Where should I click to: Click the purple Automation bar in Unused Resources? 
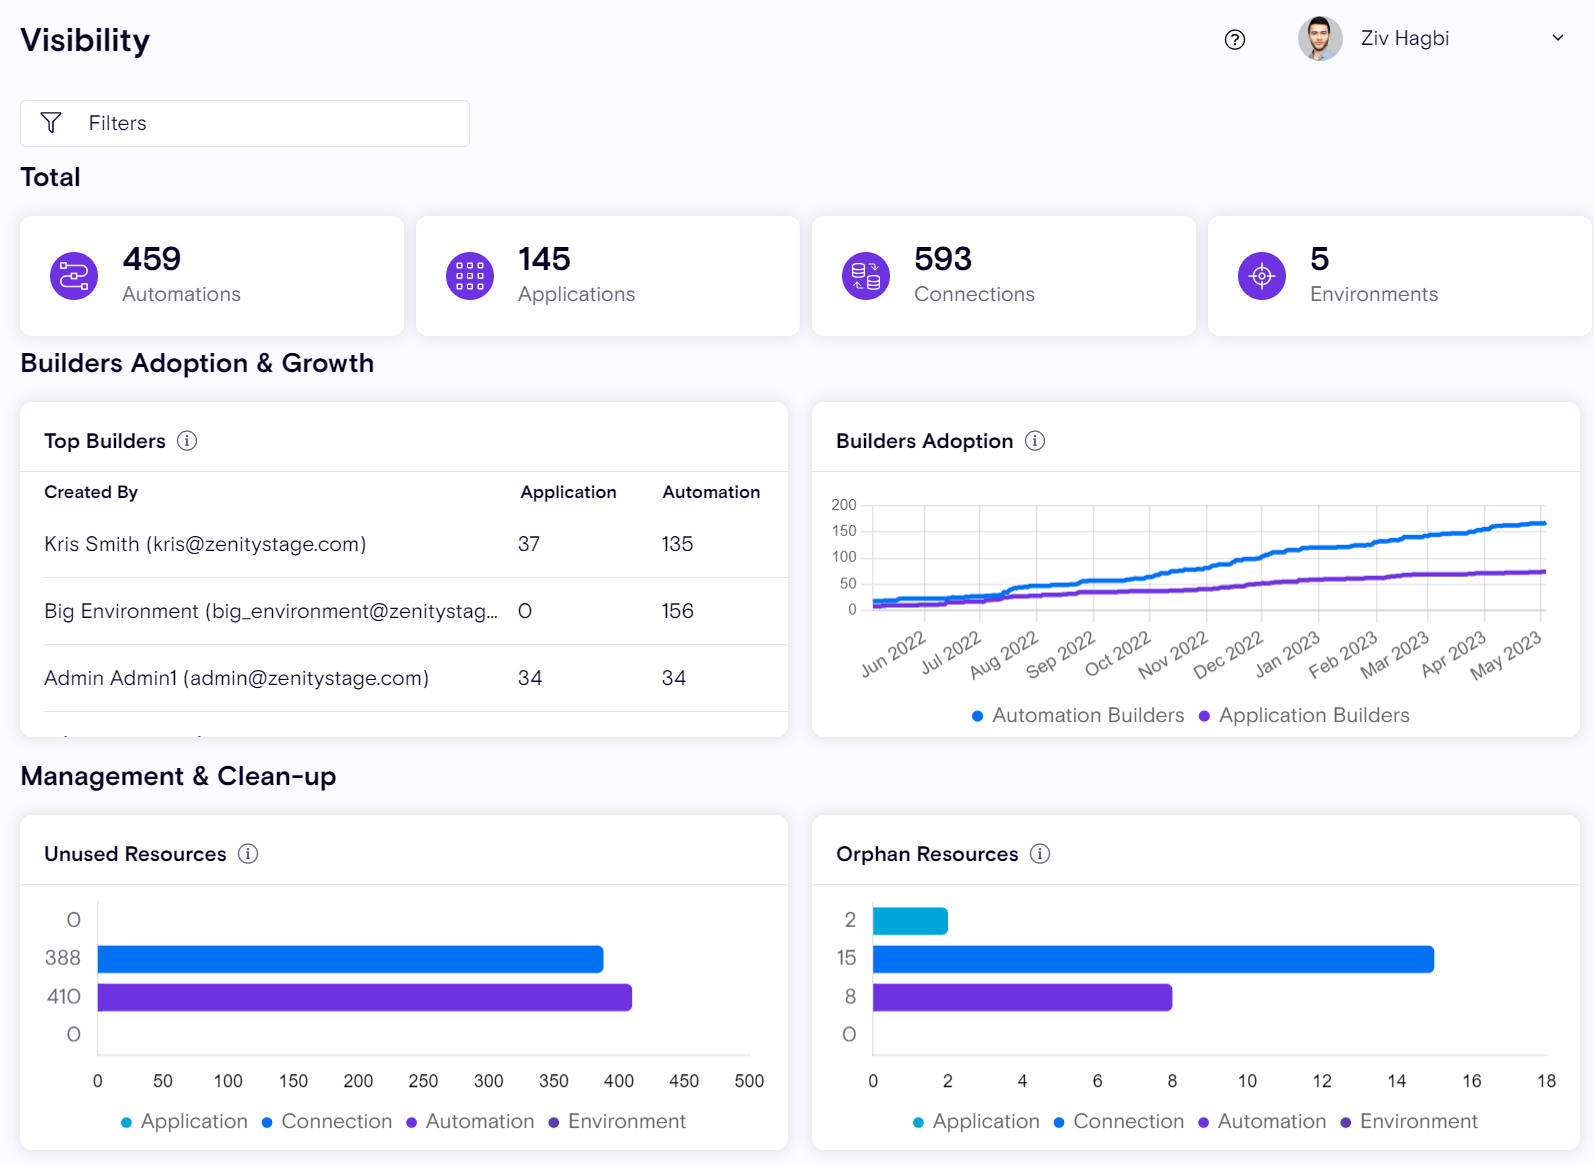click(364, 997)
